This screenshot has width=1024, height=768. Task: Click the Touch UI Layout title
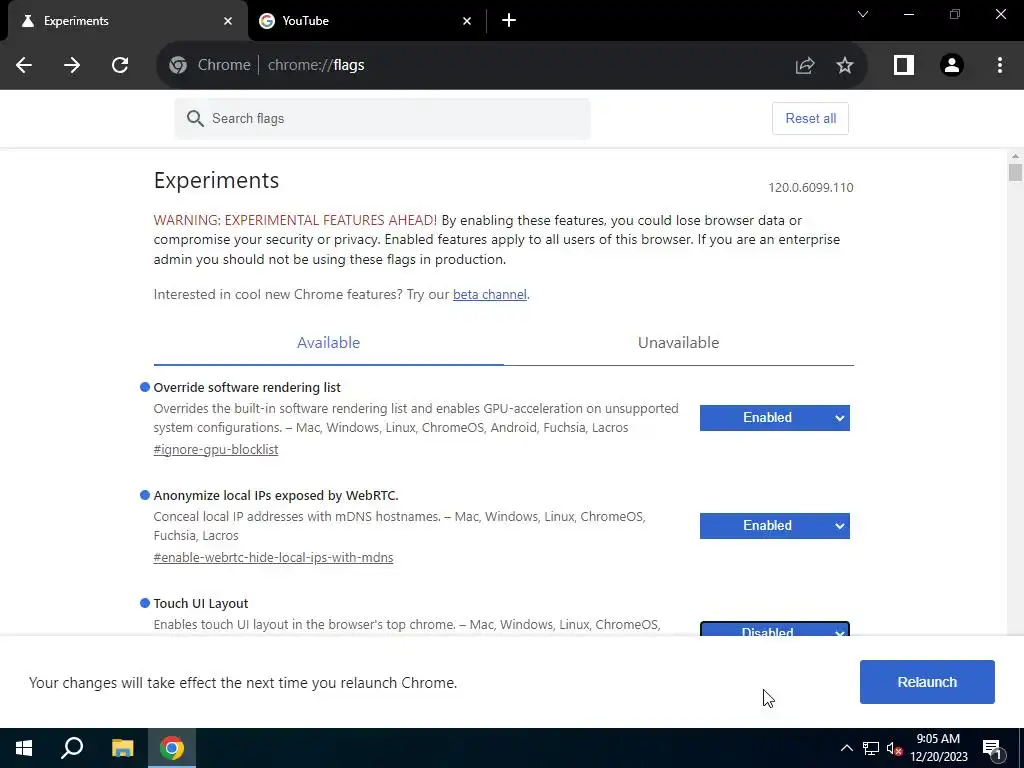click(x=200, y=603)
